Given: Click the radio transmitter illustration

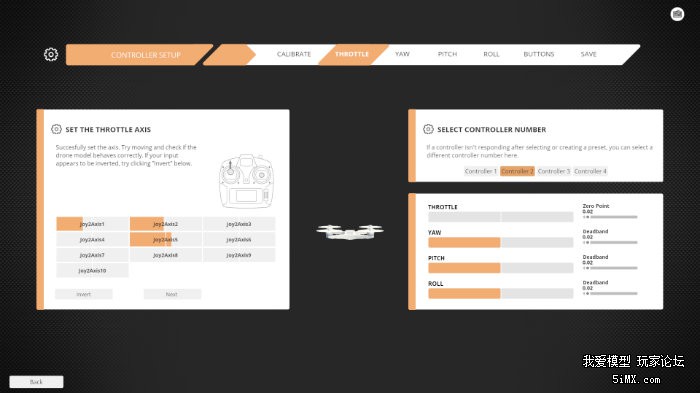Looking at the screenshot, I should (x=246, y=181).
